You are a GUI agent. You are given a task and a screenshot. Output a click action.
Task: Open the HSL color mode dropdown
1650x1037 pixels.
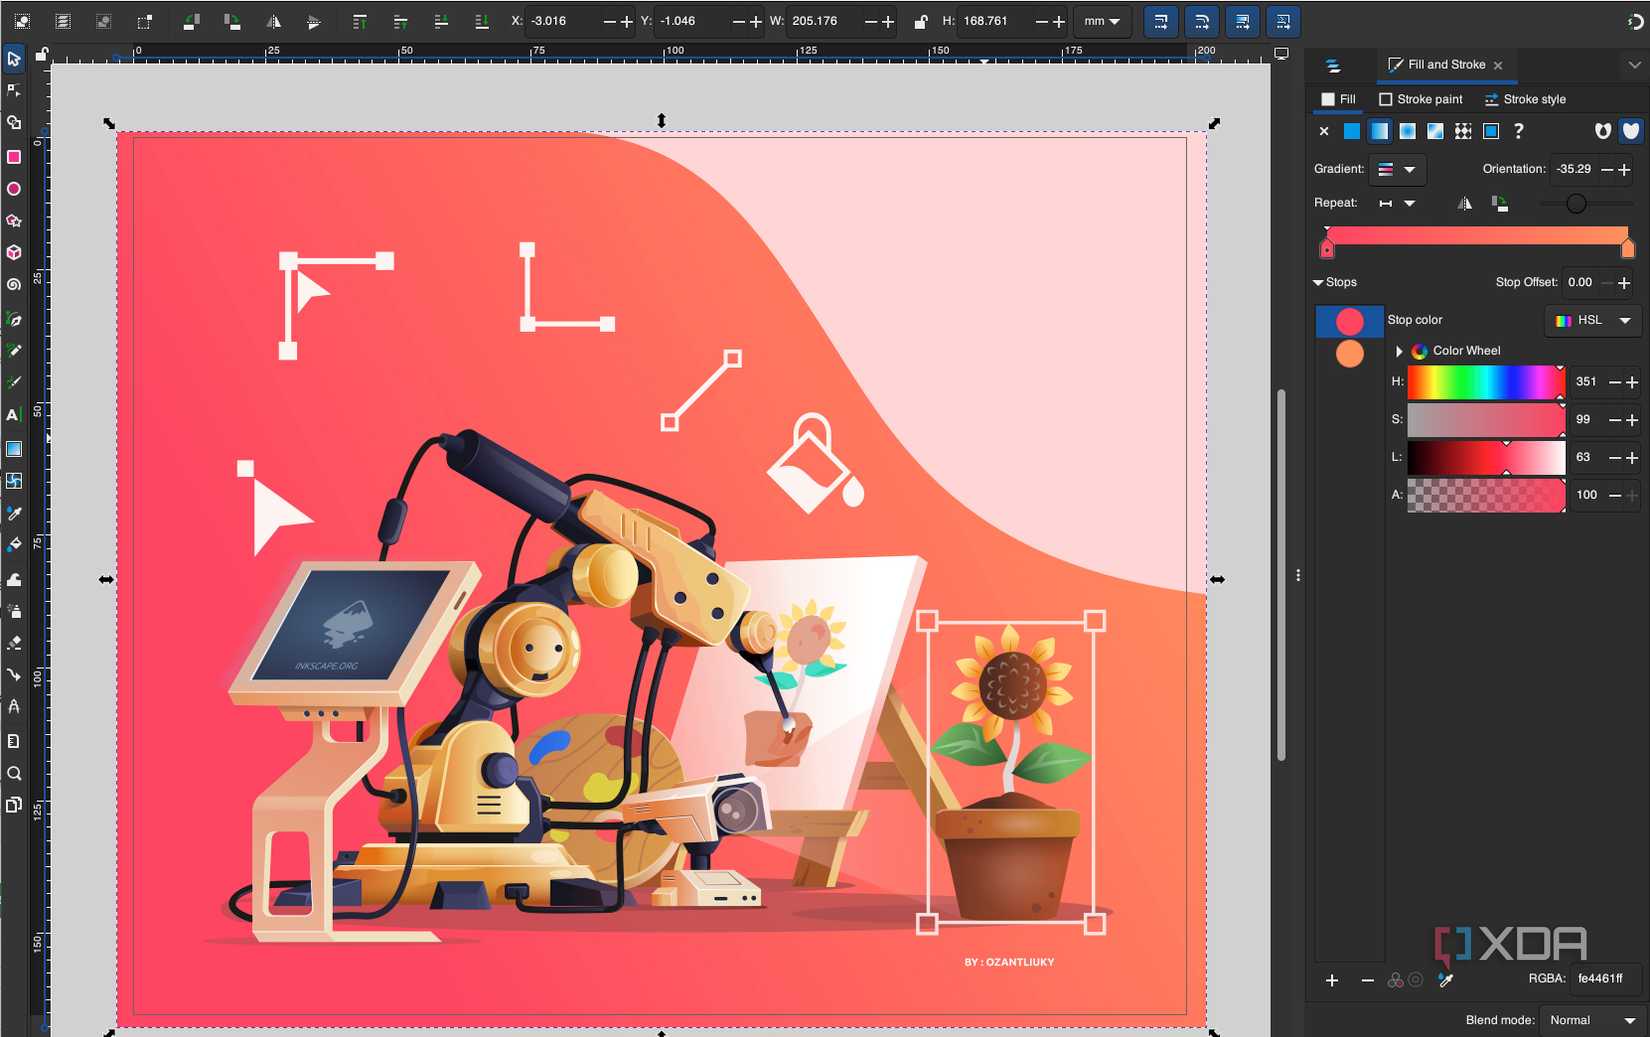click(x=1592, y=321)
